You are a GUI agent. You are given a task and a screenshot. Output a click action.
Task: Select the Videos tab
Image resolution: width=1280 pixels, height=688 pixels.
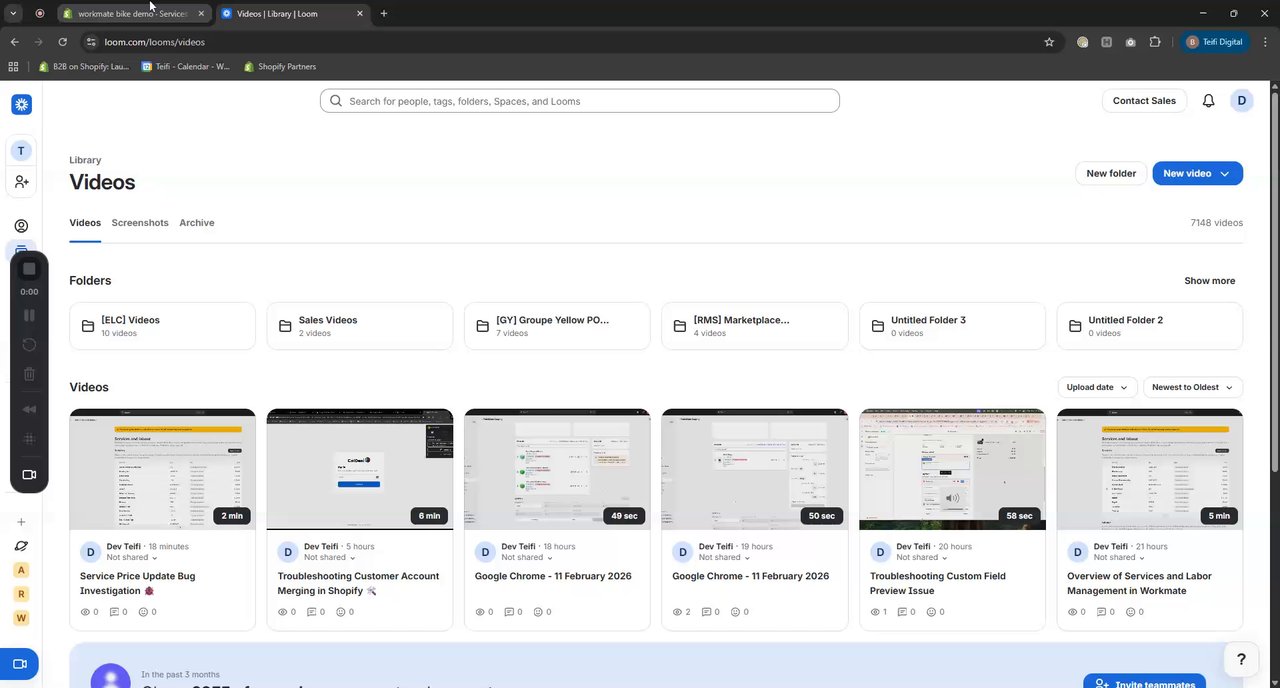point(85,223)
